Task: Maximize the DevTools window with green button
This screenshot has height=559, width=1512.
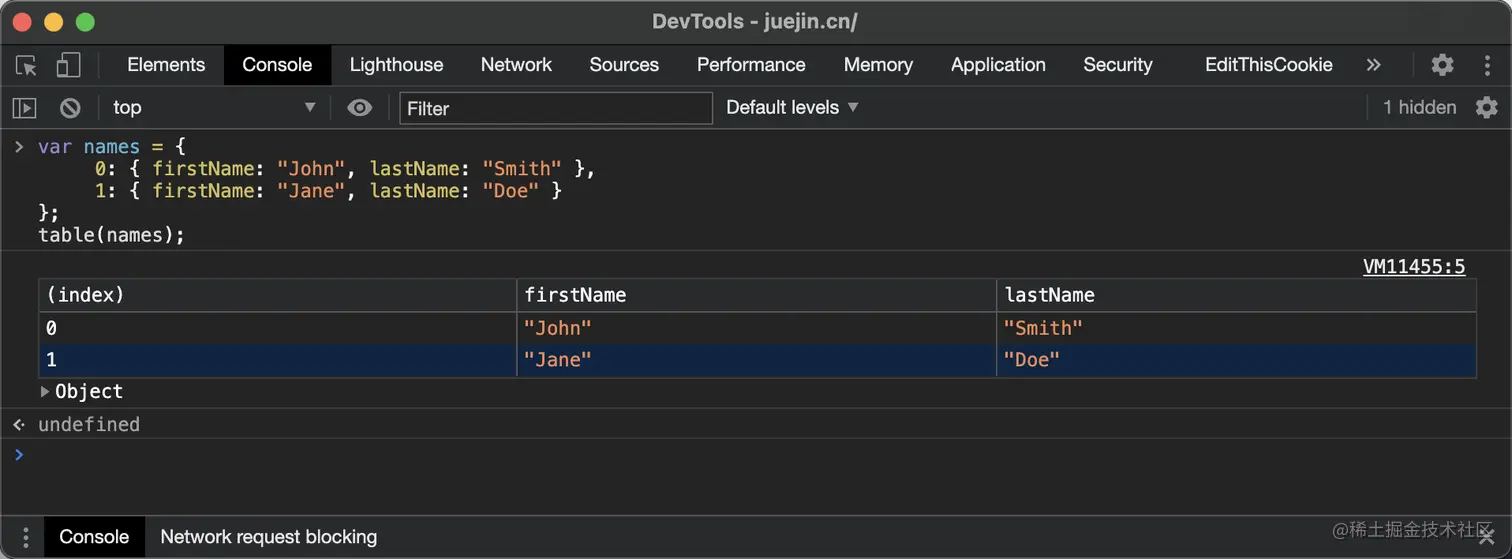Action: [85, 22]
